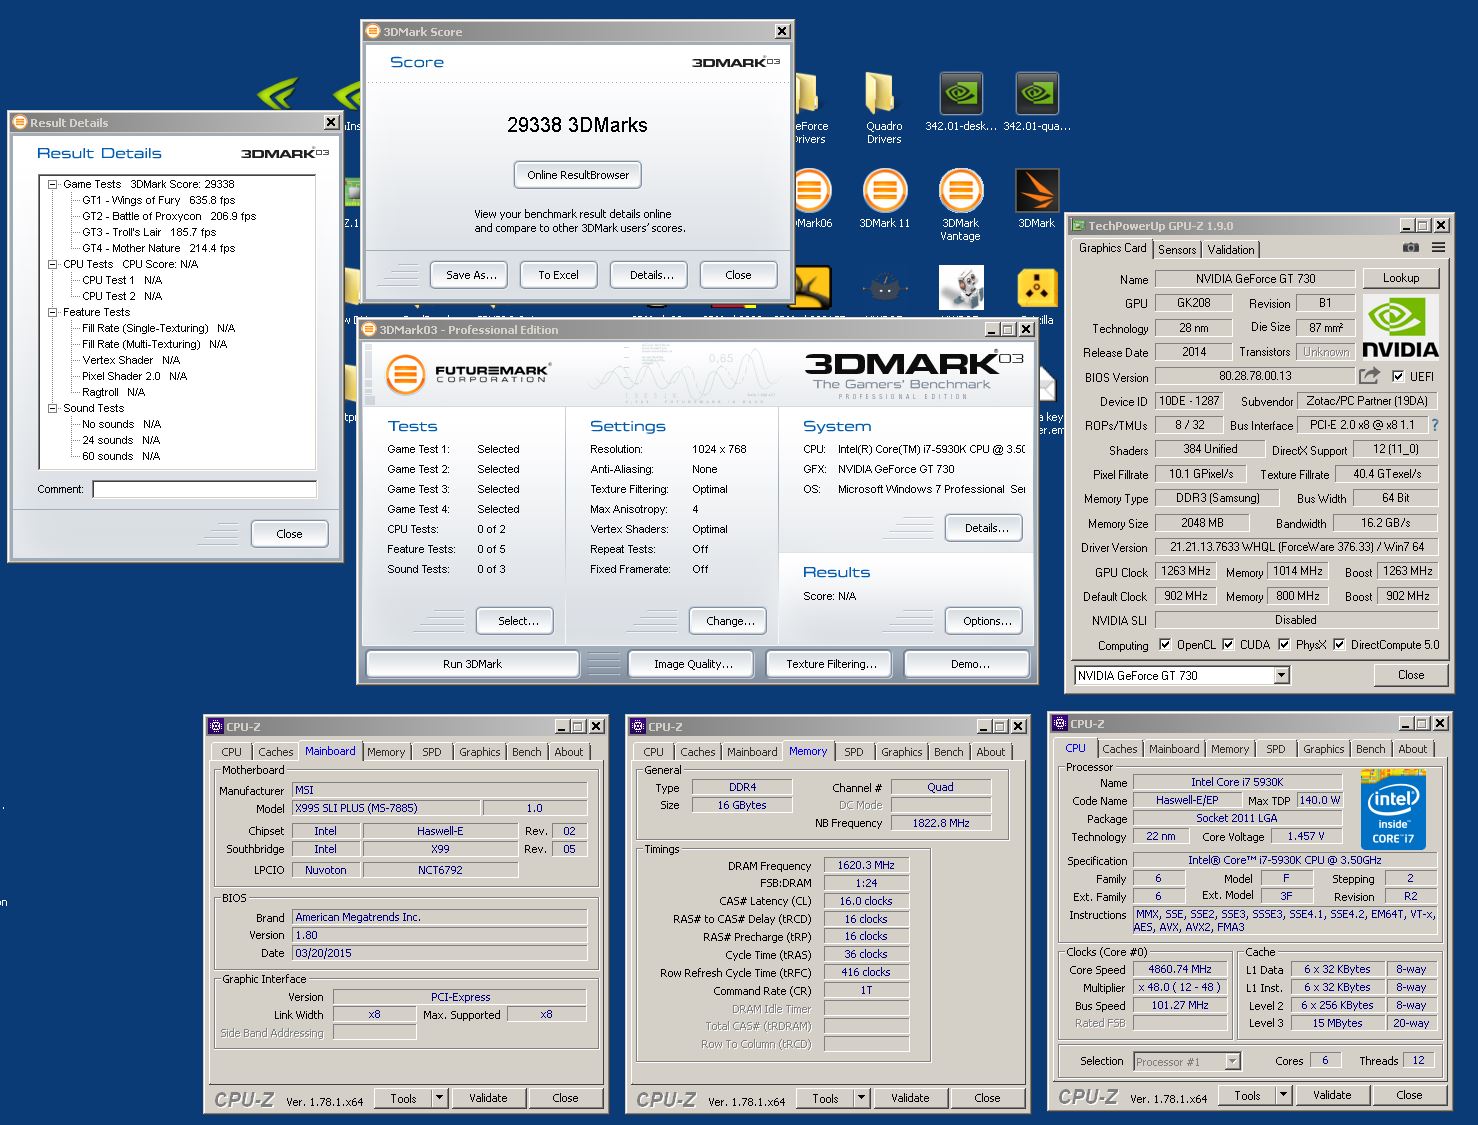Image resolution: width=1478 pixels, height=1125 pixels.
Task: Open About tab in CPU-Z CPU window
Action: pos(1412,749)
